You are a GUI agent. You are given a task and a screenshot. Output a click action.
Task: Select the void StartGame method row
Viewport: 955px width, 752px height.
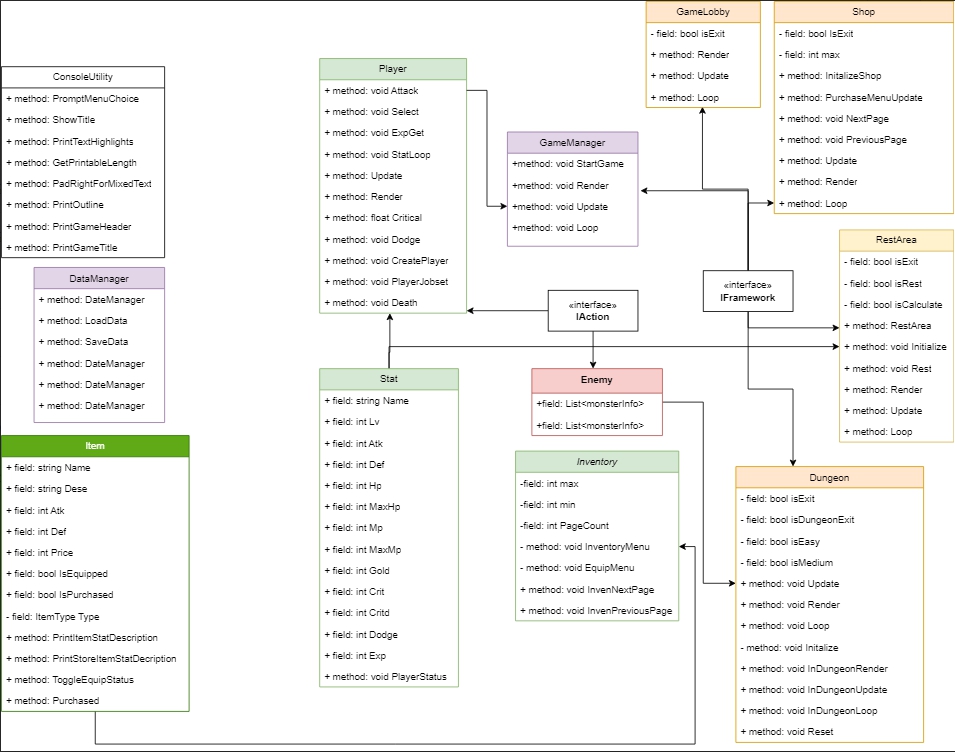pyautogui.click(x=573, y=164)
